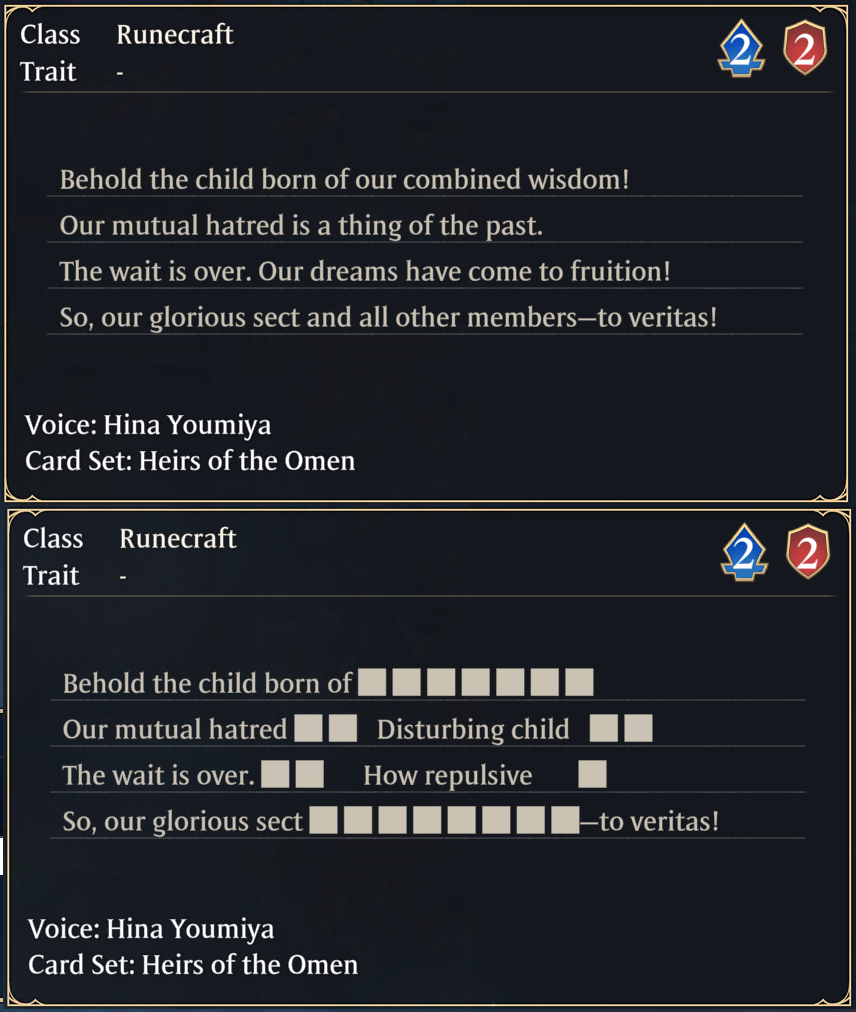Select the "Disturbing child" text in lower panel

point(473,729)
